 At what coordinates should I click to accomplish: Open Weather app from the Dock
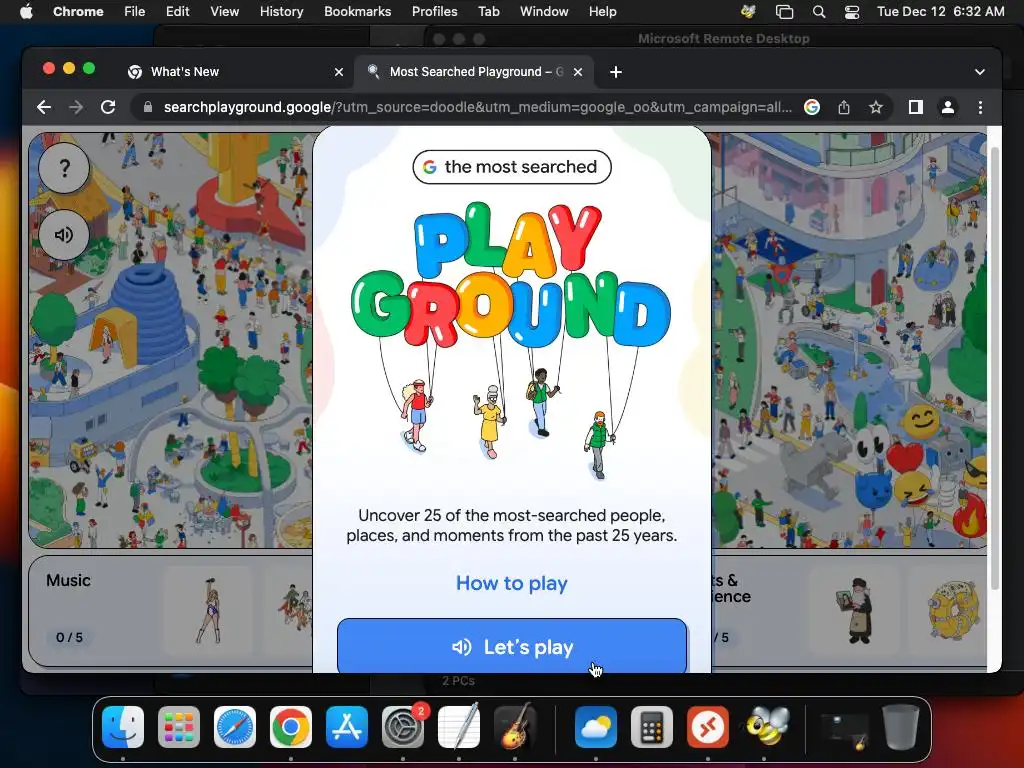point(596,727)
